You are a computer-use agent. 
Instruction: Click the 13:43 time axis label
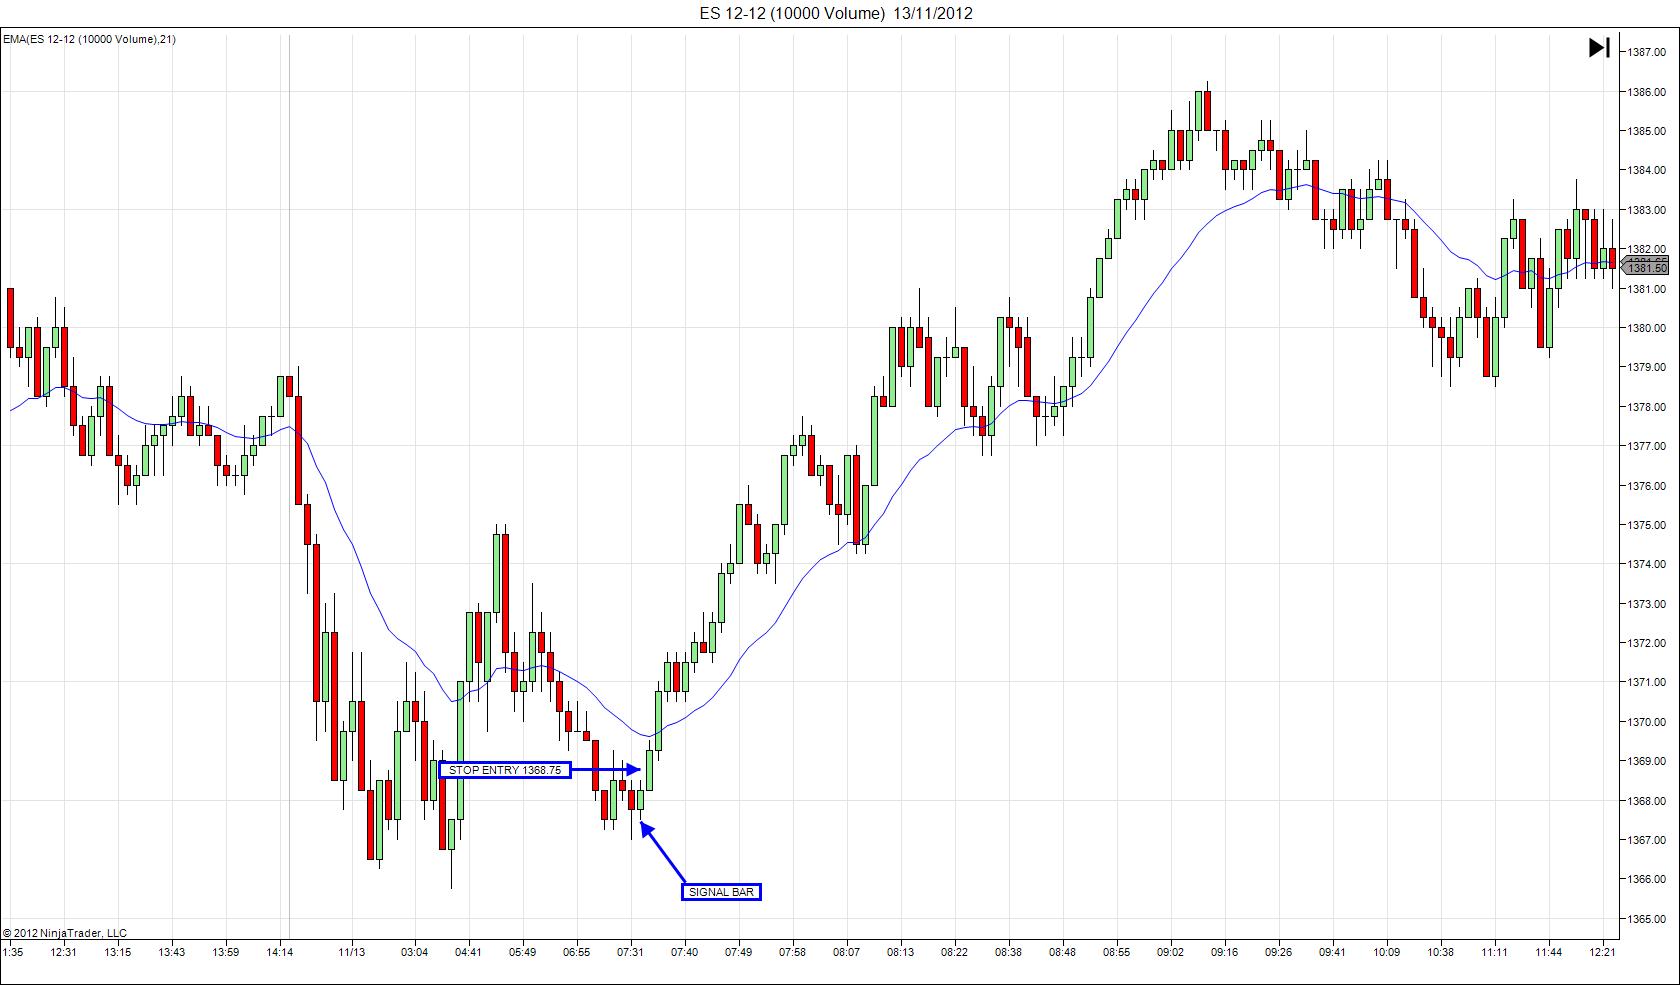click(x=172, y=952)
